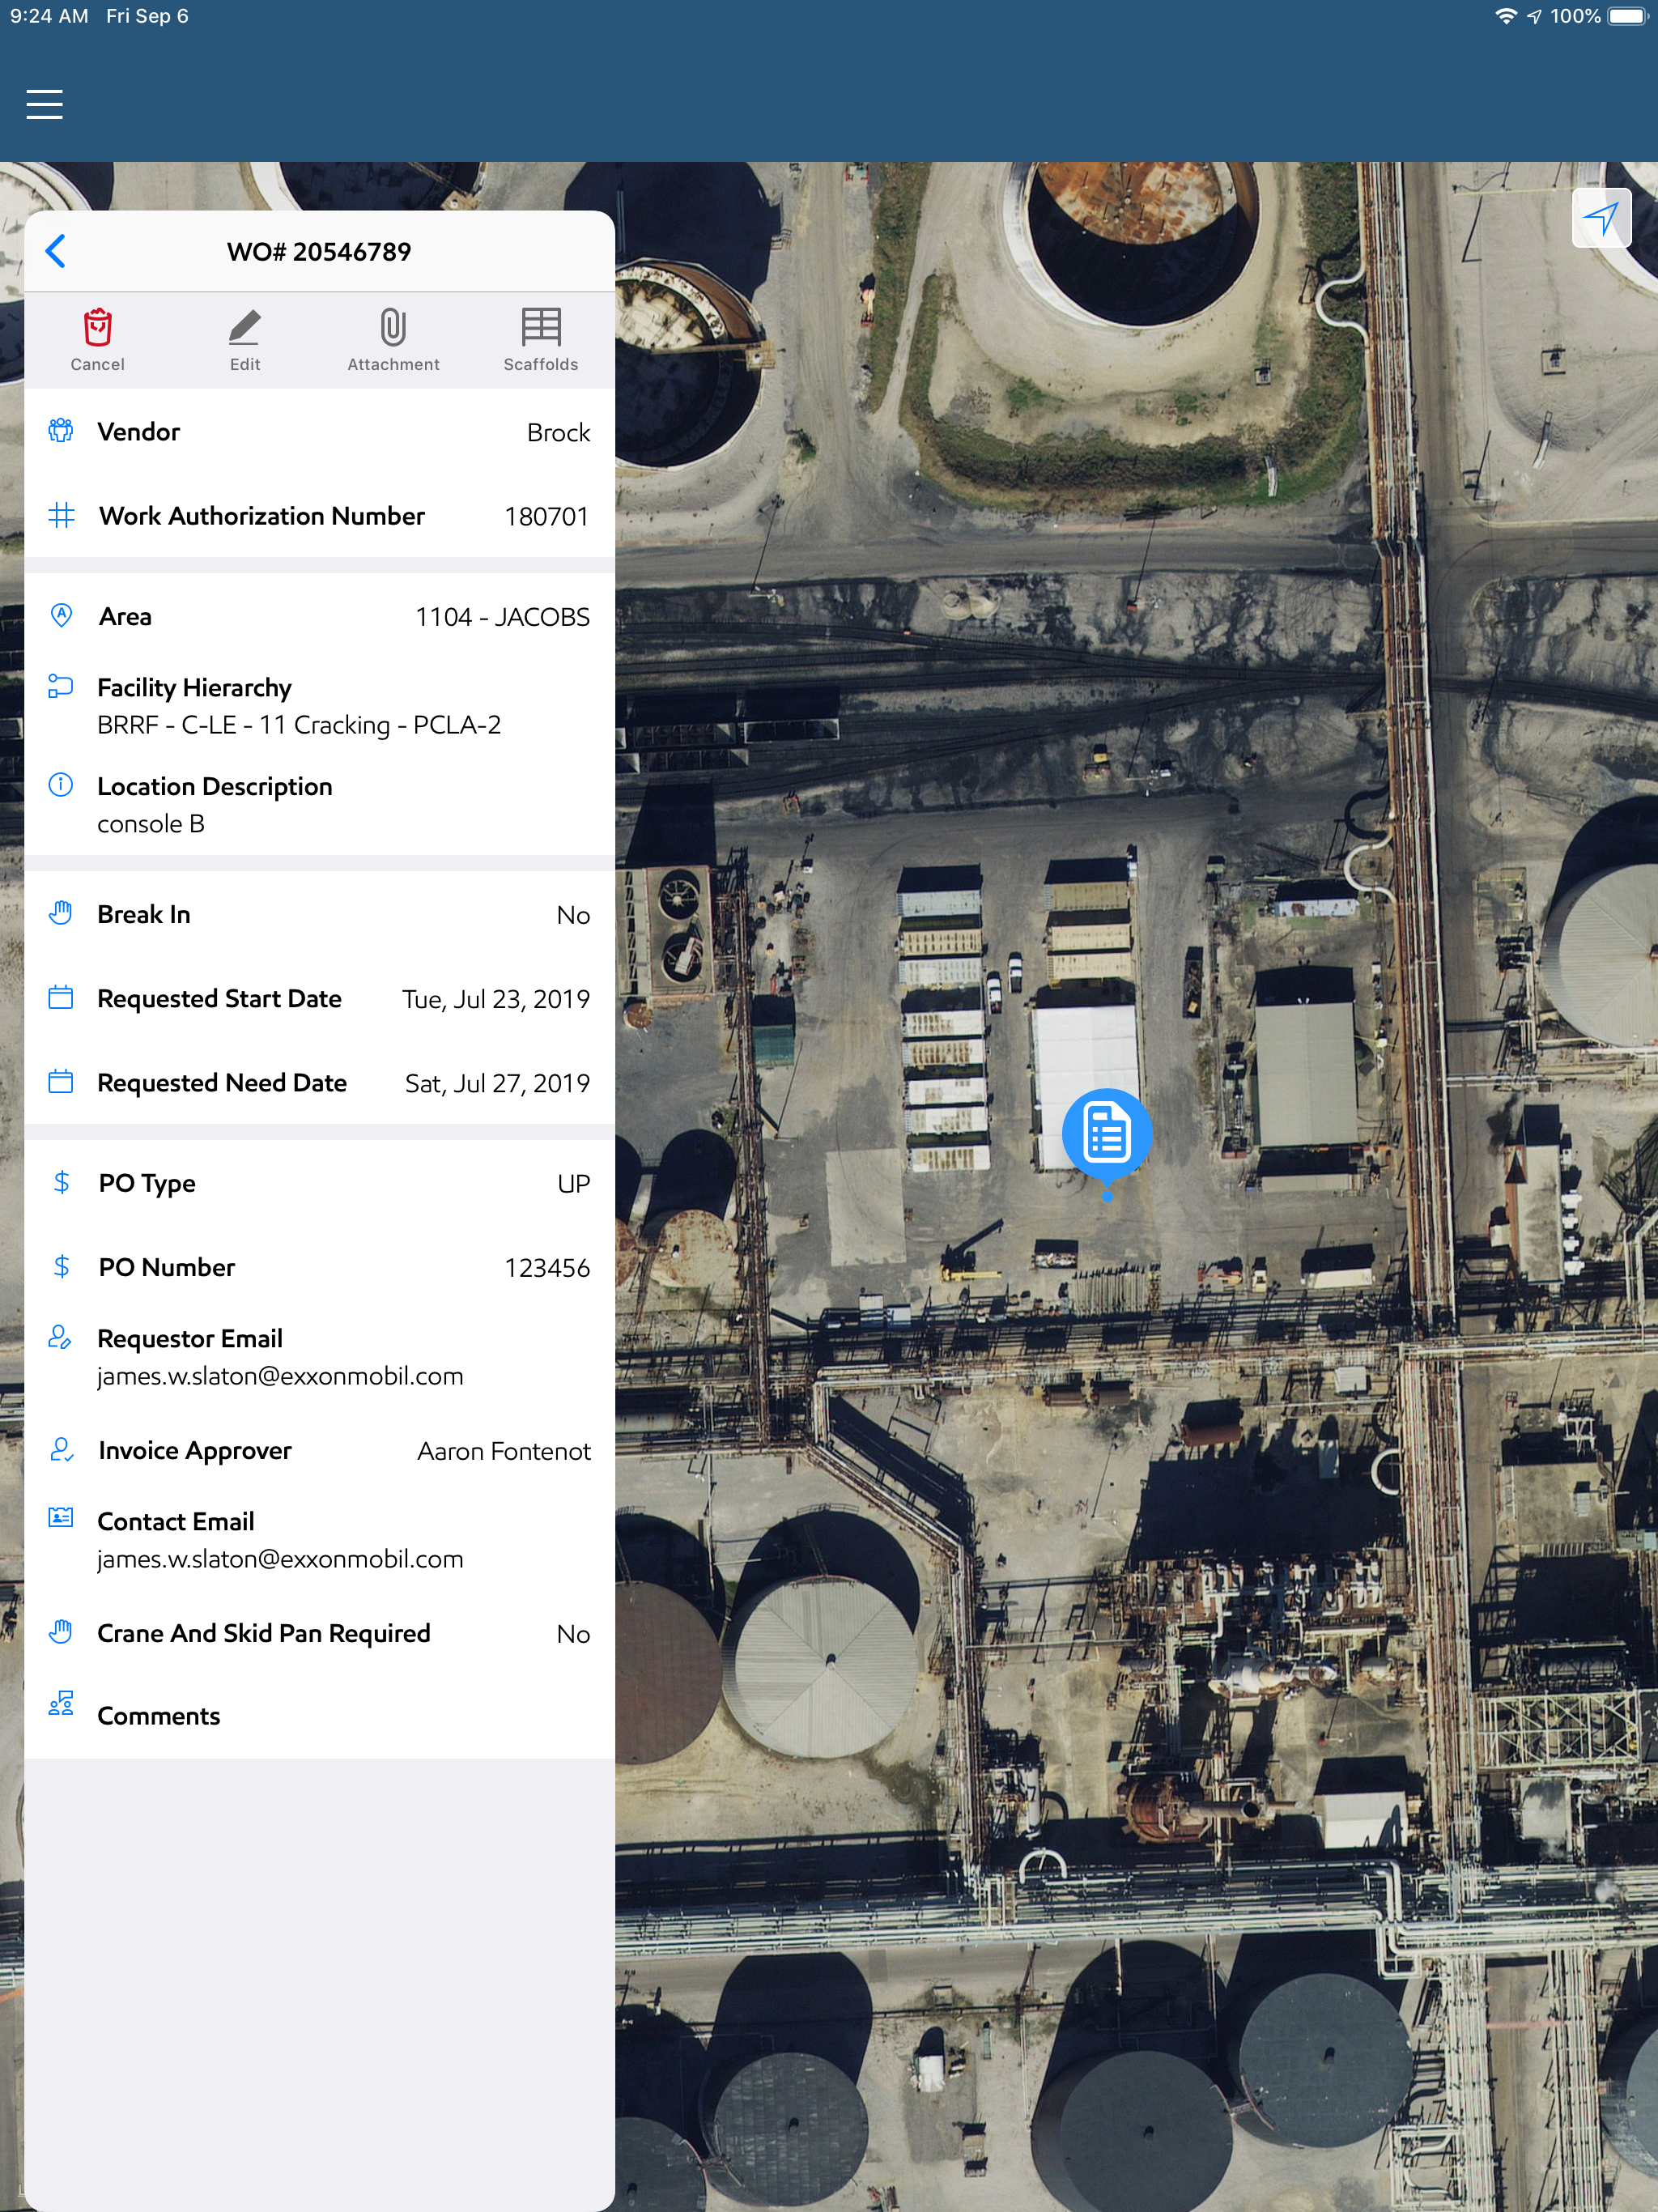Tap the Vendor row showing Brock

point(319,432)
